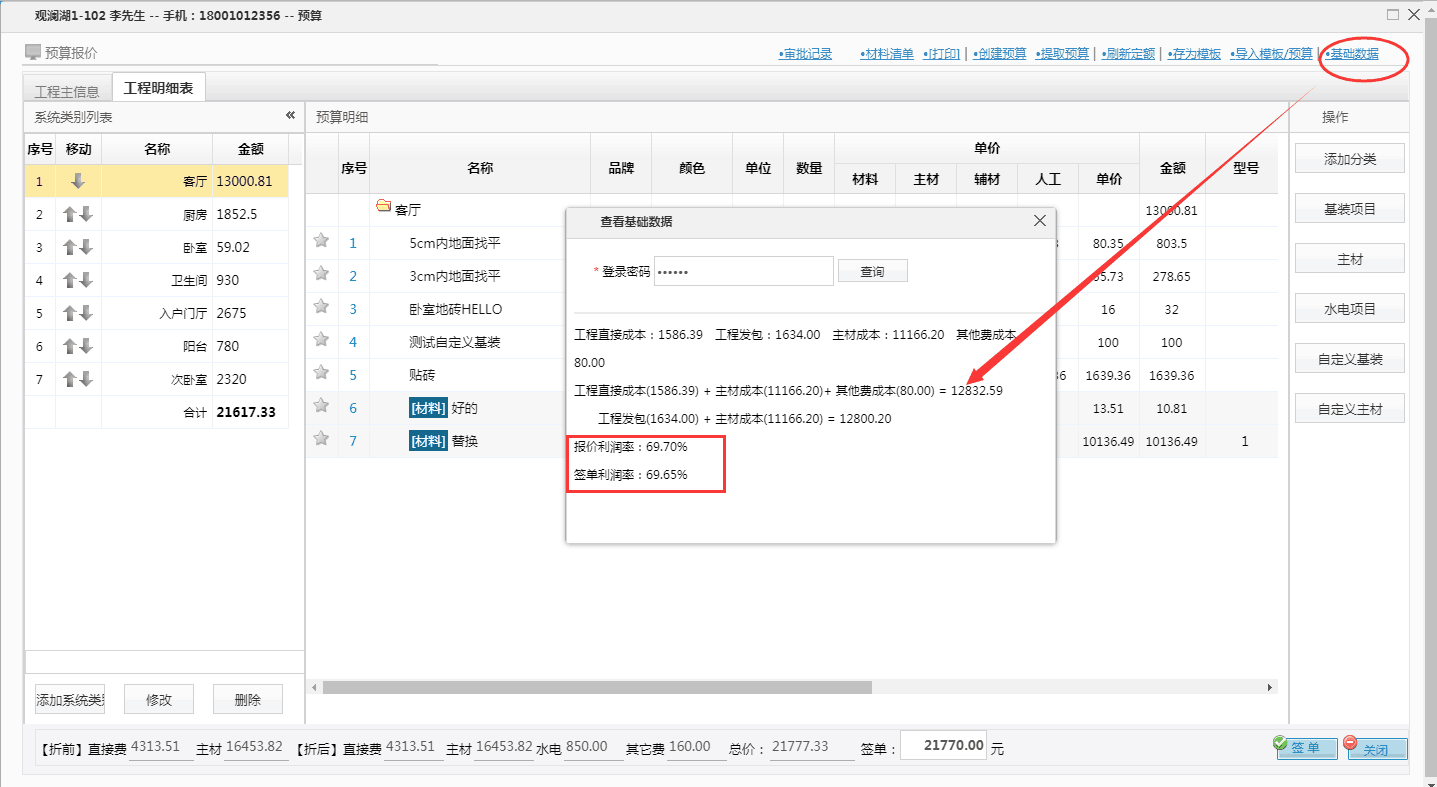The image size is (1437, 787).
Task: Click the 刷新定额 link in the toolbar
Action: (1128, 53)
